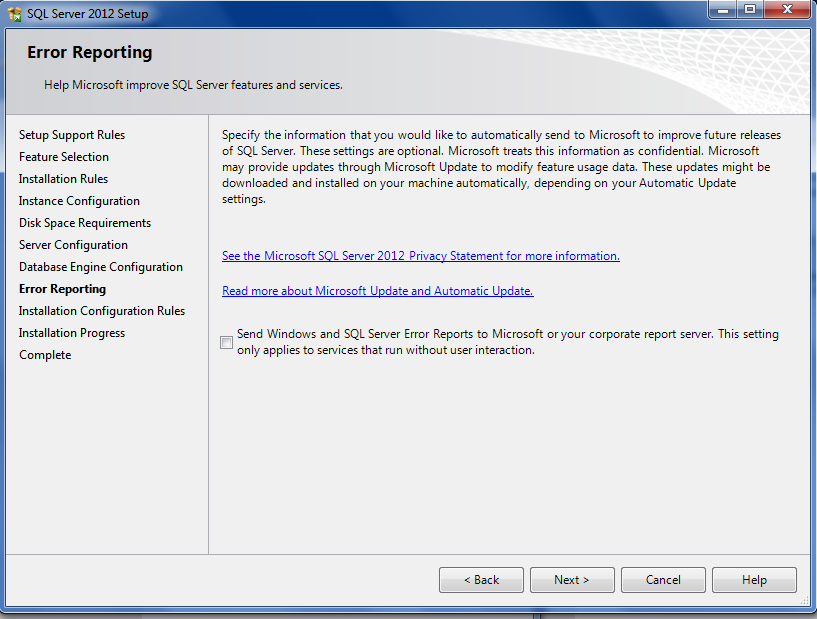Select the Setup Support Rules step
Screen dimensions: 817x619
click(72, 135)
